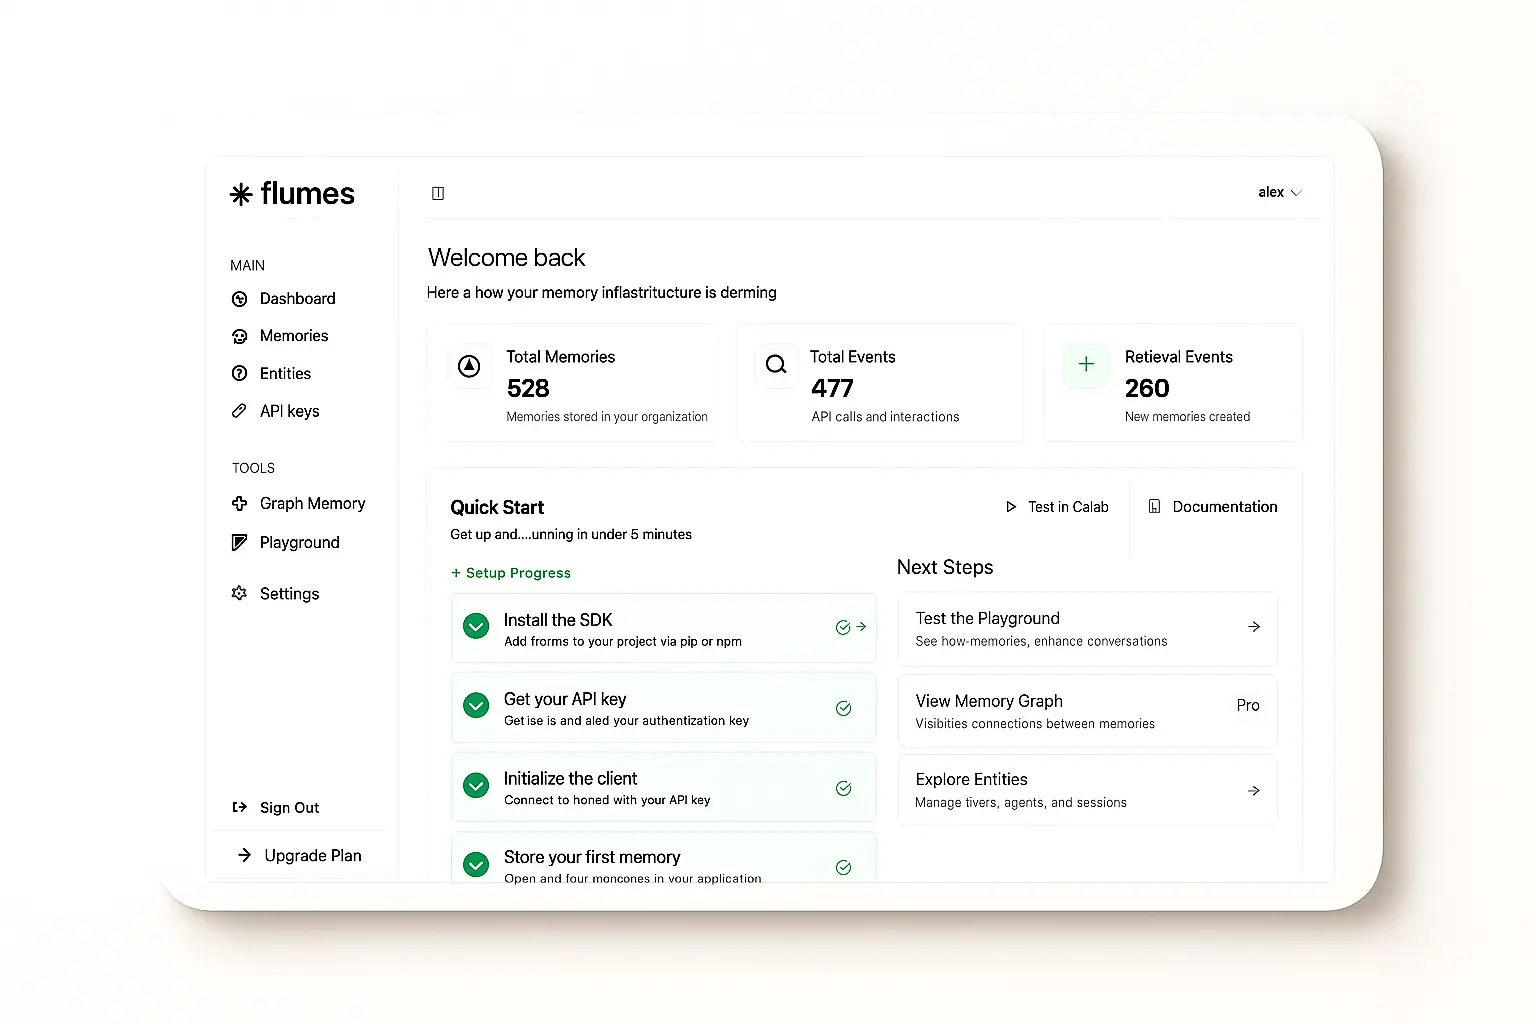Switch to the Documentation tab
1536x1024 pixels.
point(1213,507)
